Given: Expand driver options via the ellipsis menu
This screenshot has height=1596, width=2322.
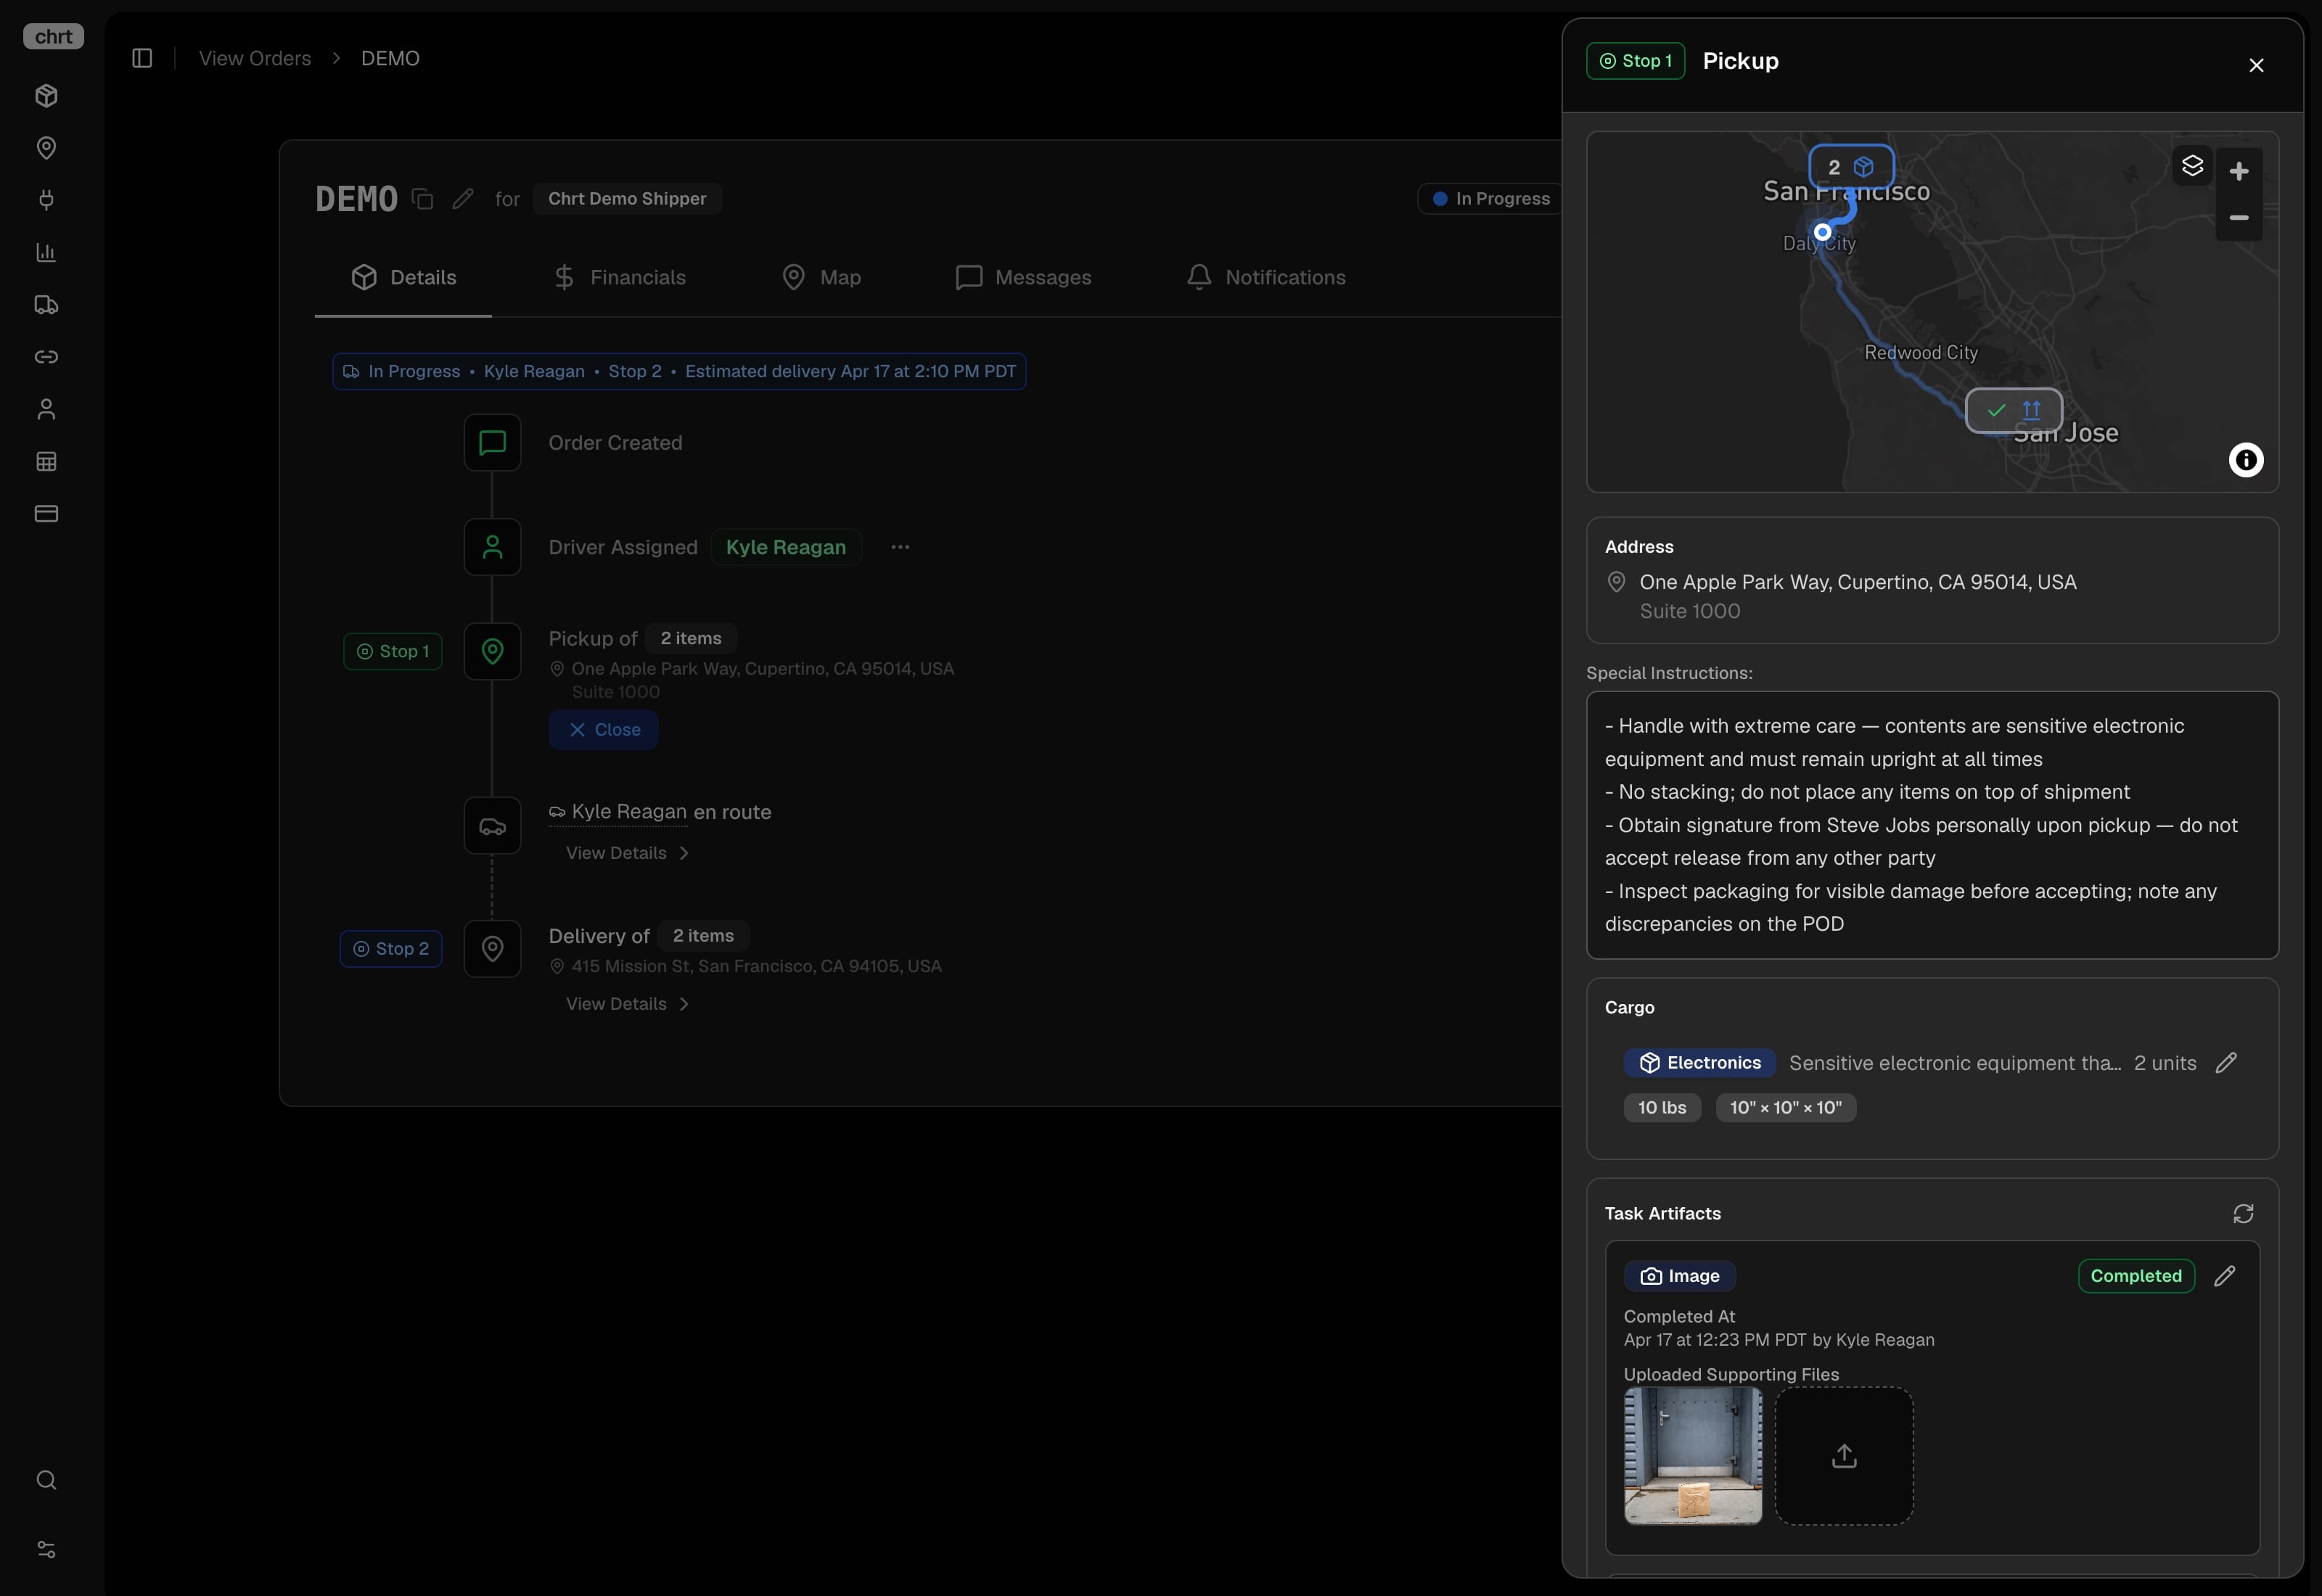Looking at the screenshot, I should (899, 547).
